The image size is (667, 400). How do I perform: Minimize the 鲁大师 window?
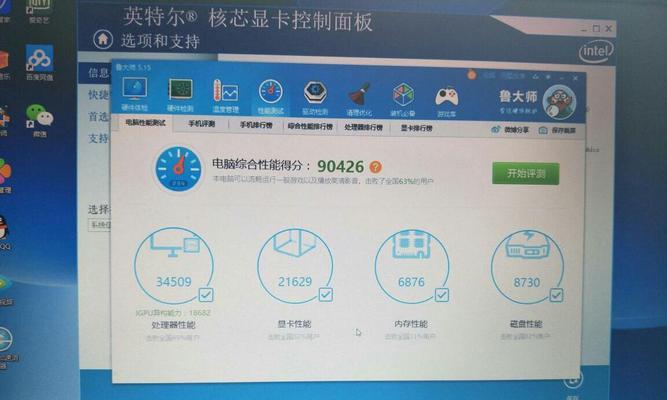pyautogui.click(x=562, y=77)
